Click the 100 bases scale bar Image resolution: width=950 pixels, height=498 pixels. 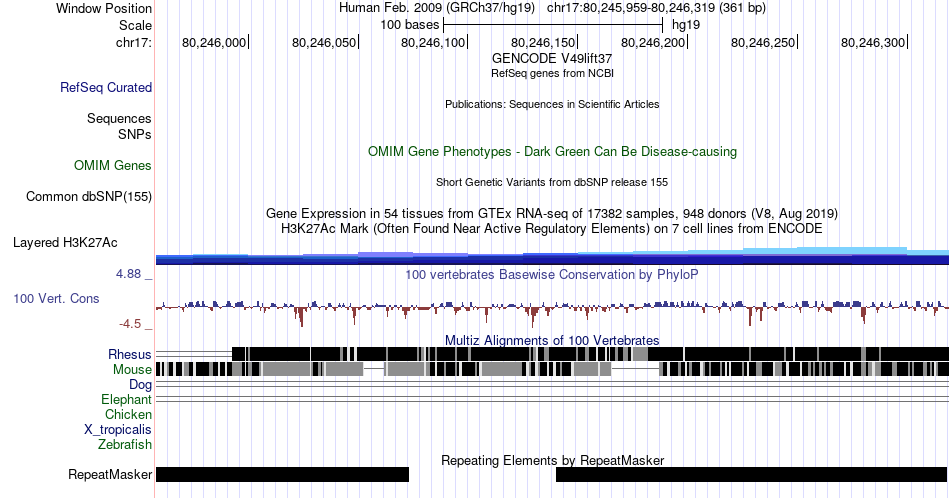click(553, 25)
